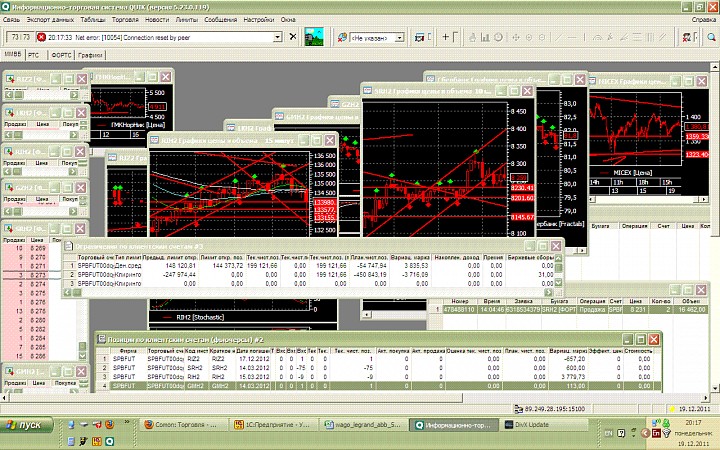The image size is (720, 450).
Task: Click the QUIK icon in the quick launch bar
Action: [109, 441]
